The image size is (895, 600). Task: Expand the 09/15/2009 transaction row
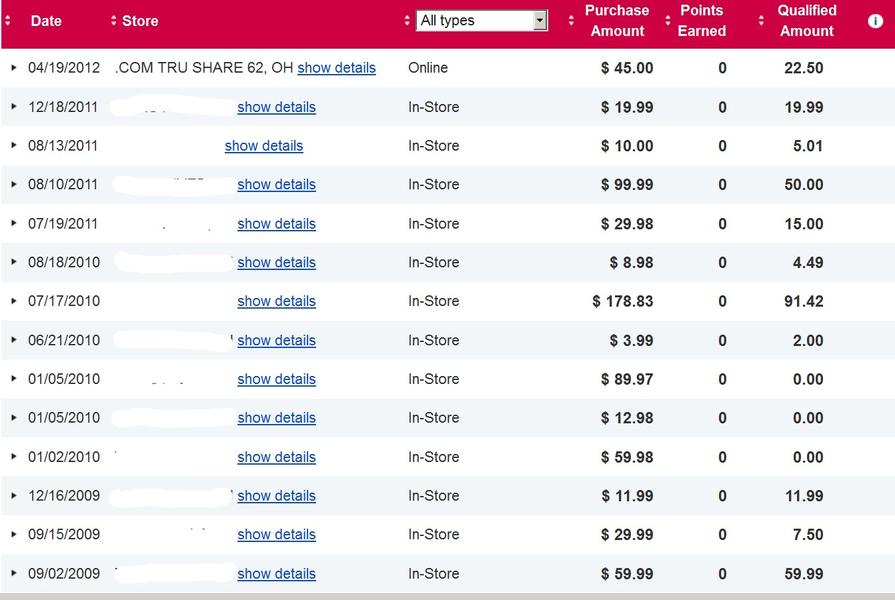pyautogui.click(x=14, y=534)
